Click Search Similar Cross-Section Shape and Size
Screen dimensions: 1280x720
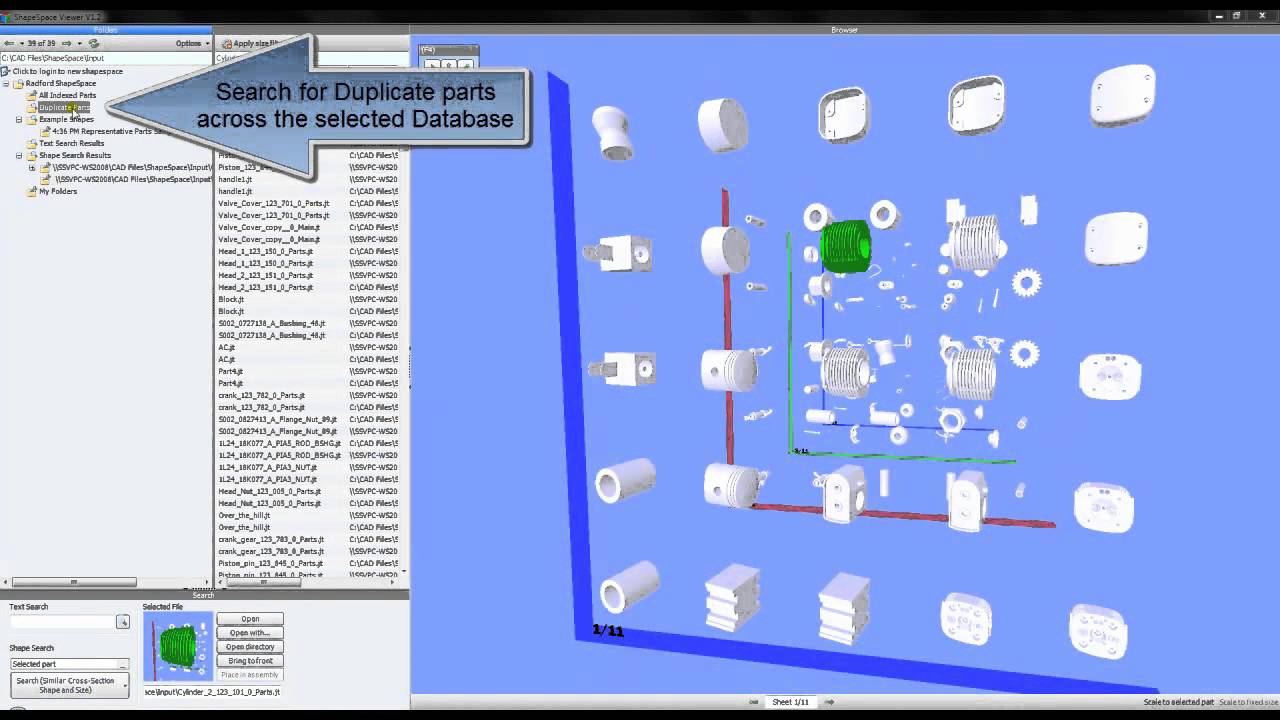pos(69,686)
